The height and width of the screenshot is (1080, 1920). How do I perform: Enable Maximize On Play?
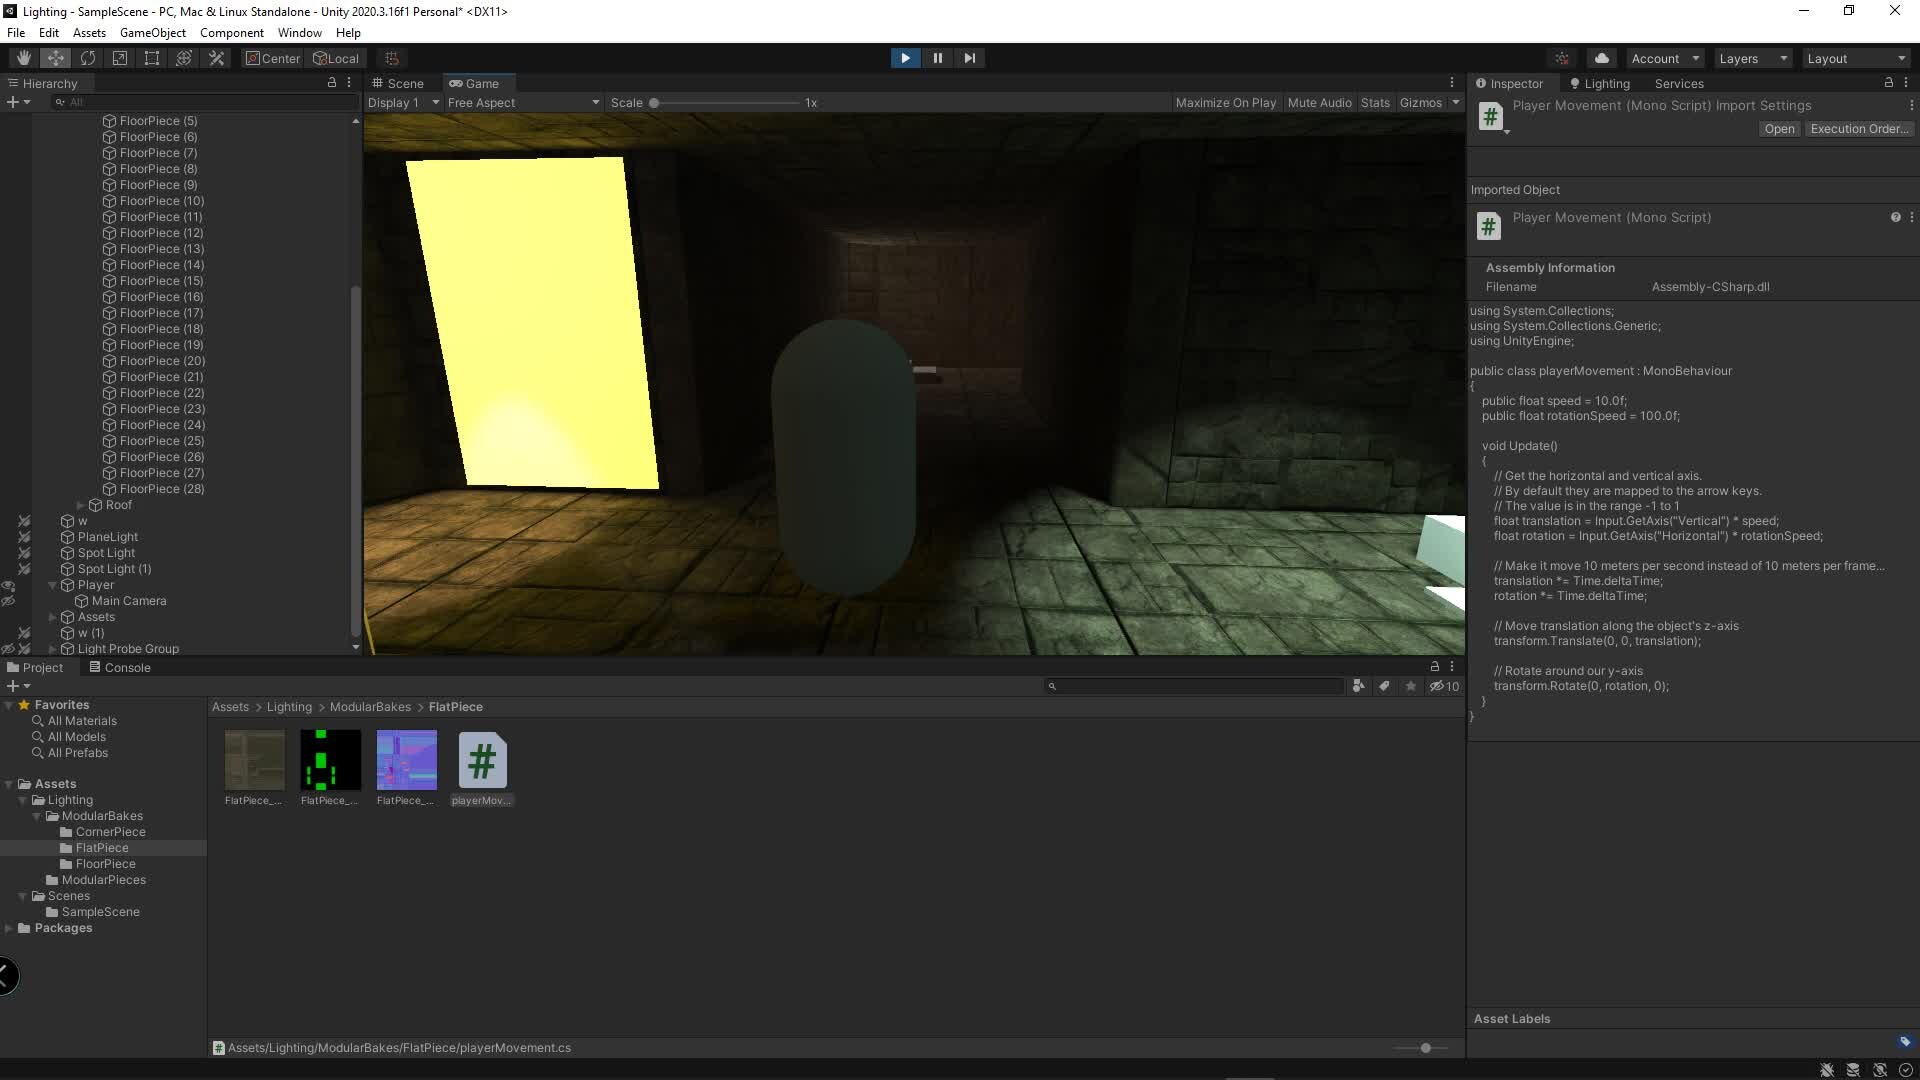[x=1226, y=102]
